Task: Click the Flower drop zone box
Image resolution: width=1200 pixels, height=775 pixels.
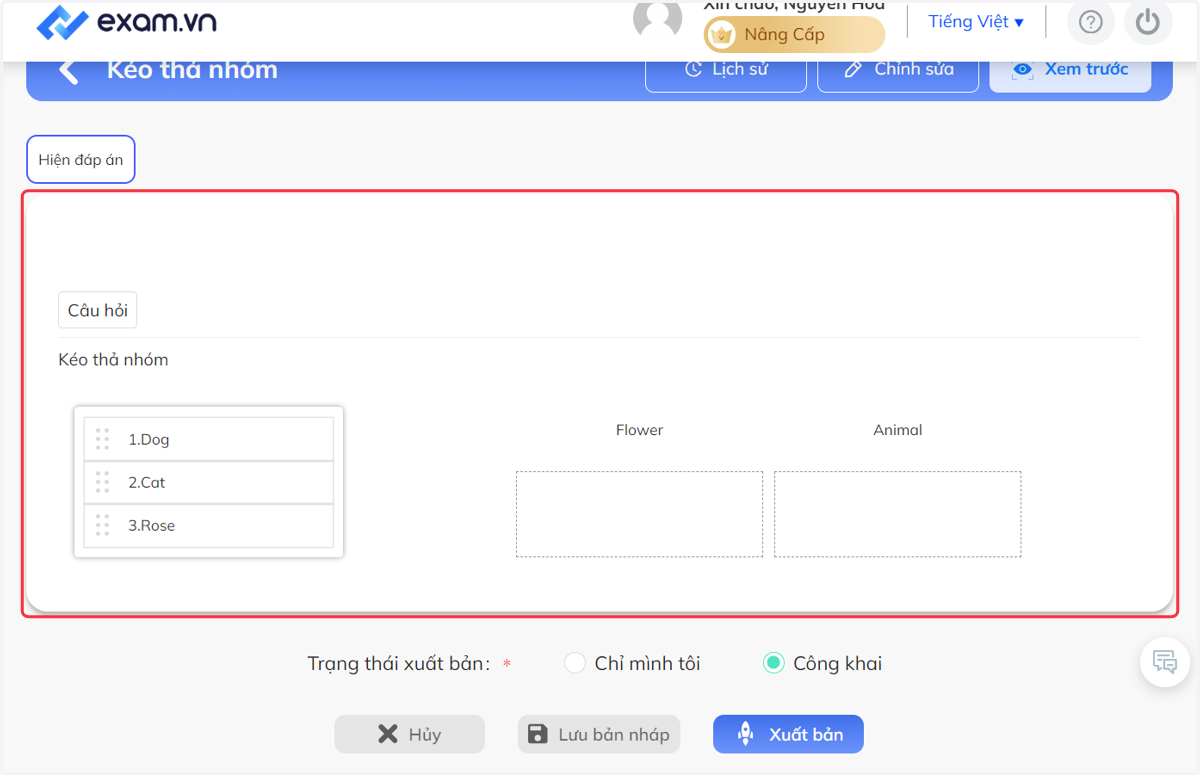Action: pyautogui.click(x=640, y=514)
